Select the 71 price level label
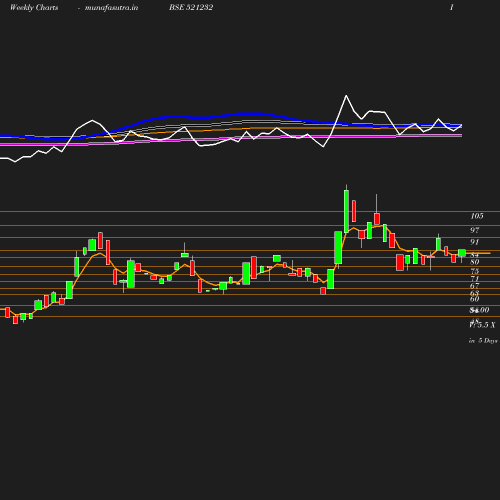 point(475,278)
